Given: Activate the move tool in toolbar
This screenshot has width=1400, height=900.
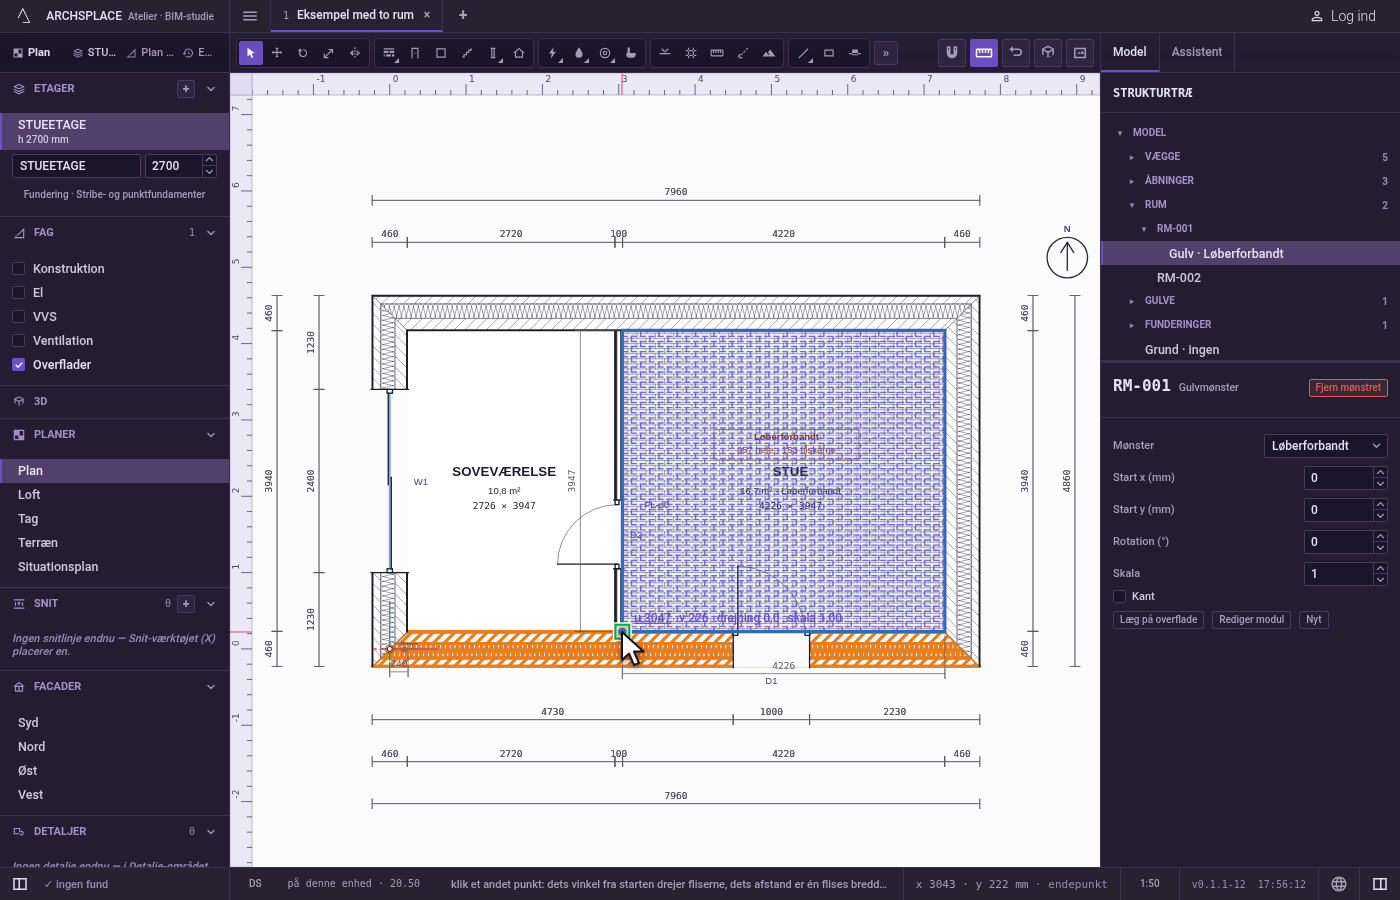Looking at the screenshot, I should [277, 53].
